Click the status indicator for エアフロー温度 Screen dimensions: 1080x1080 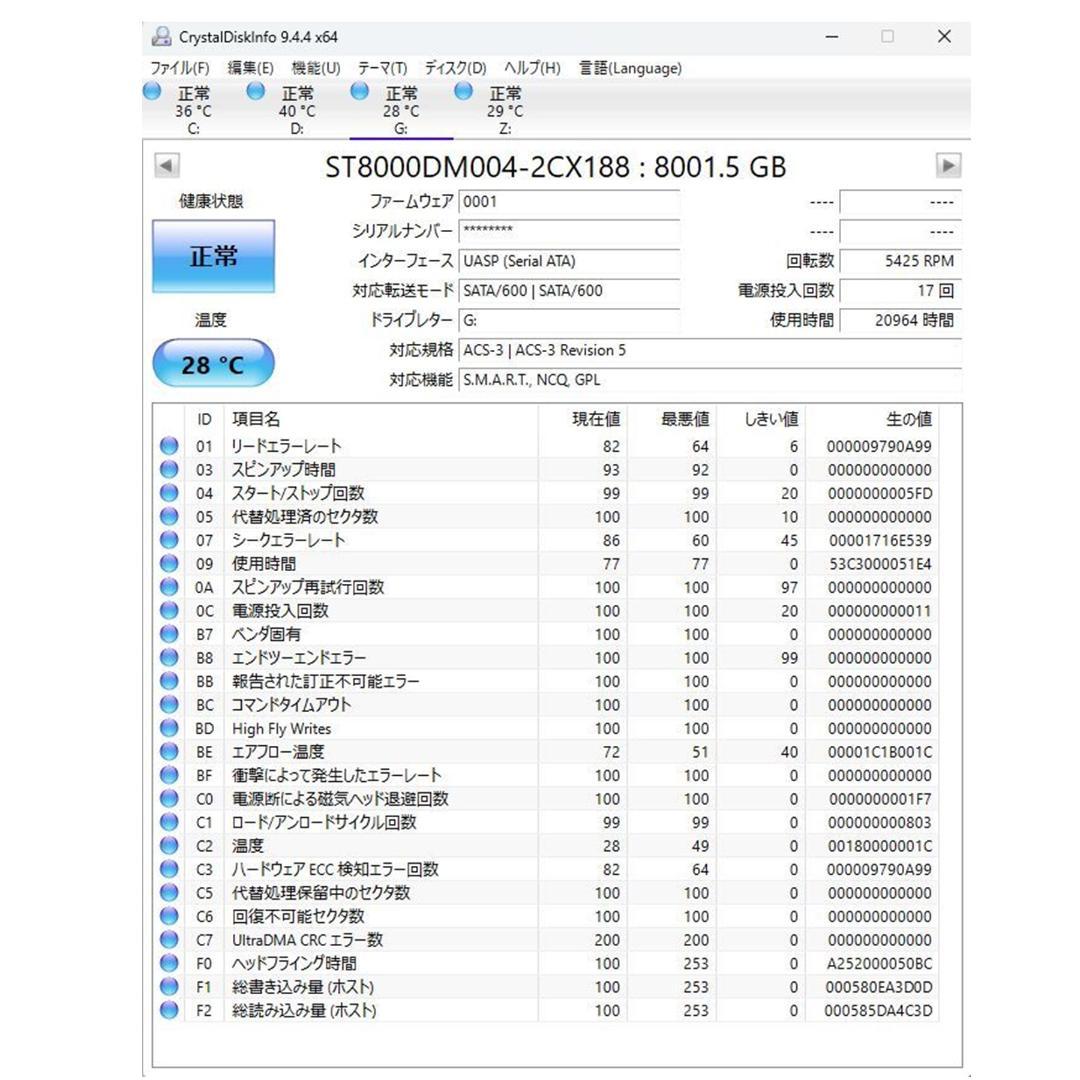(x=168, y=751)
